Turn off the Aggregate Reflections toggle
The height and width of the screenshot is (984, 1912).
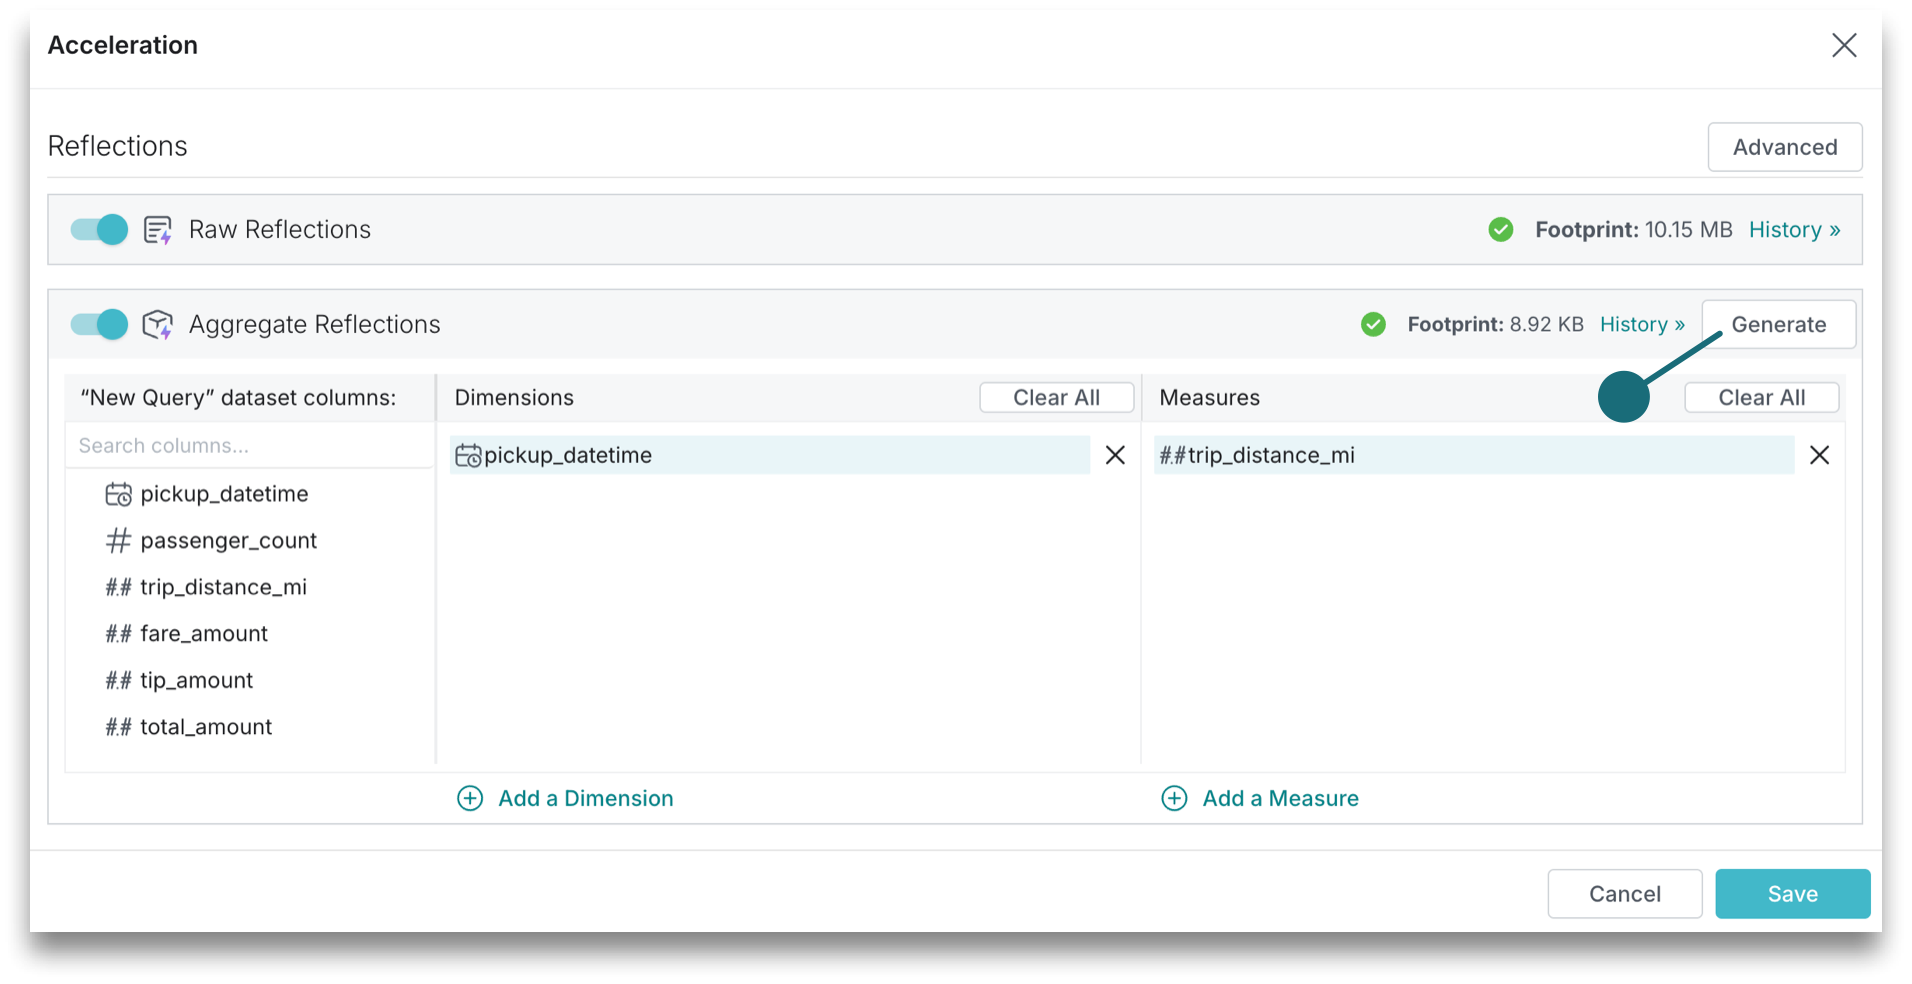click(99, 325)
